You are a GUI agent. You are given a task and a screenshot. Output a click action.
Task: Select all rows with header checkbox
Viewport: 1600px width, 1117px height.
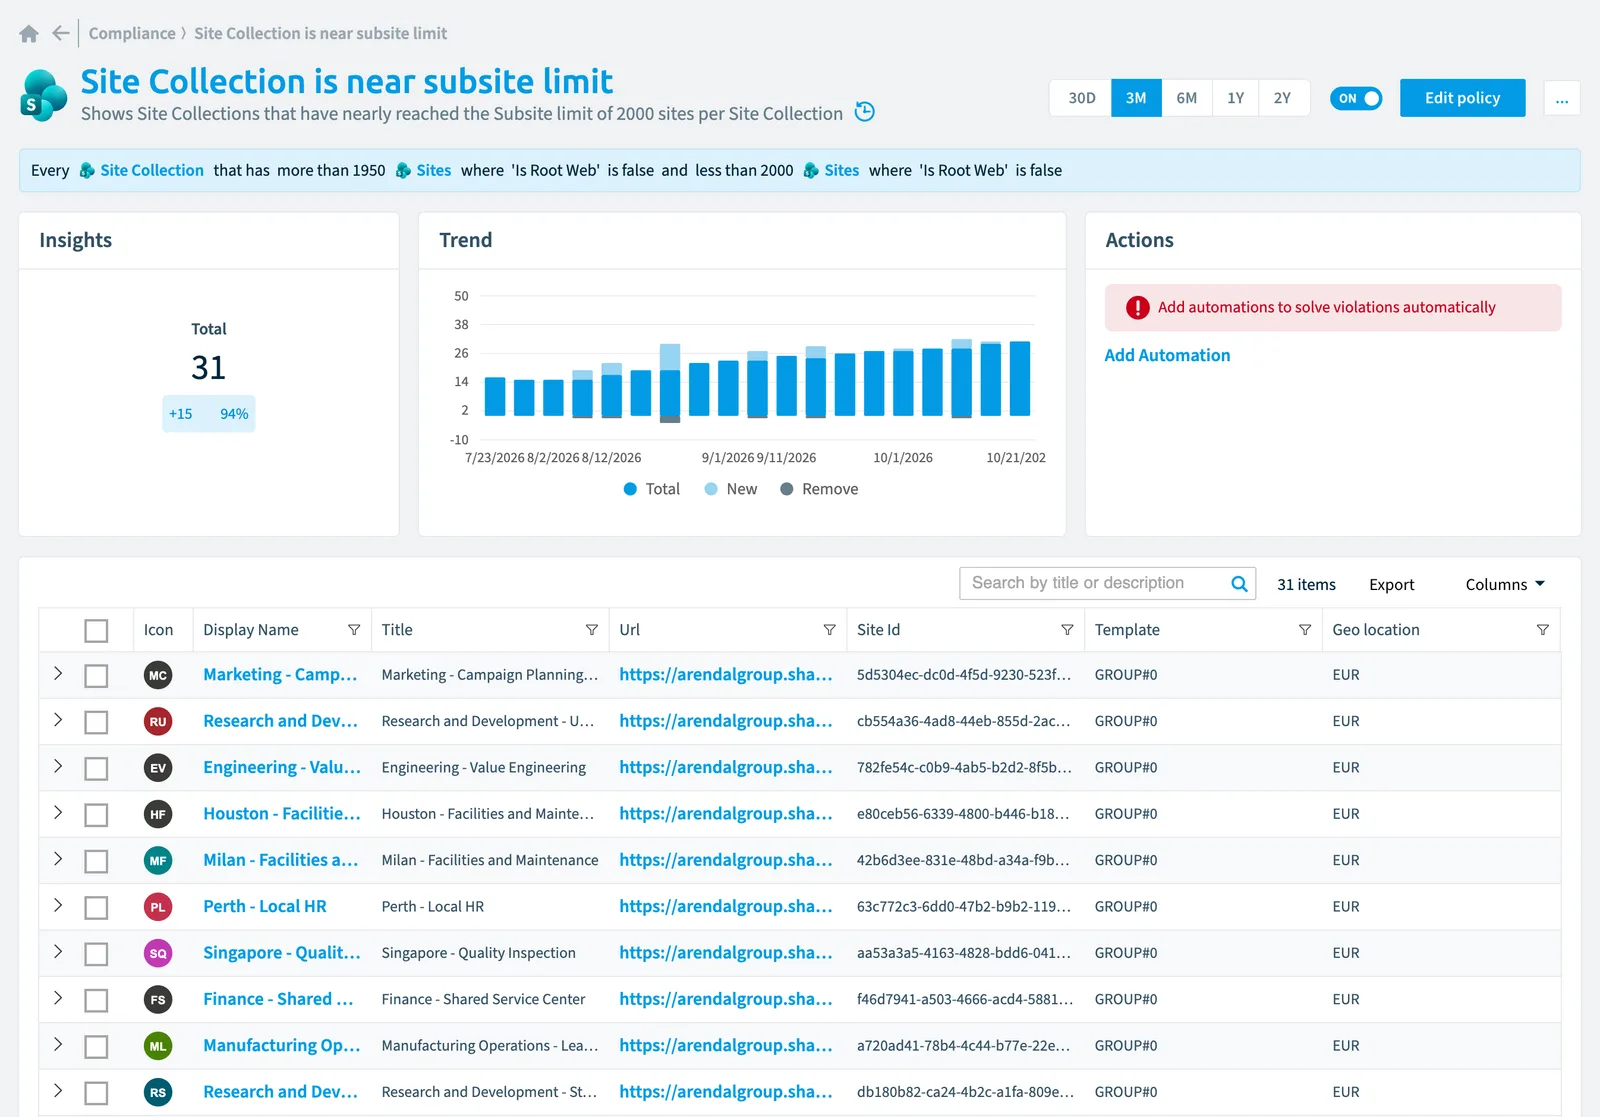click(96, 631)
